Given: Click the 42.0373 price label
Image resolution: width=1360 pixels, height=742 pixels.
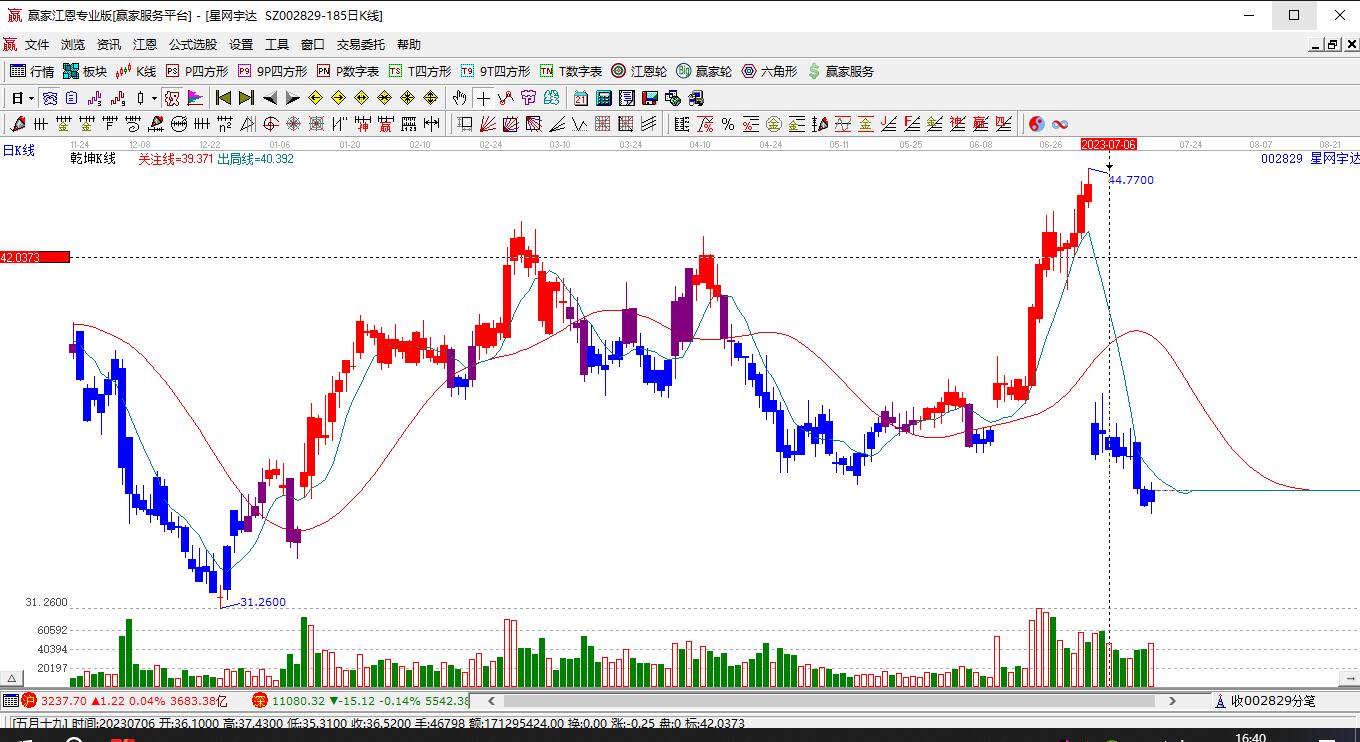Looking at the screenshot, I should (x=35, y=258).
